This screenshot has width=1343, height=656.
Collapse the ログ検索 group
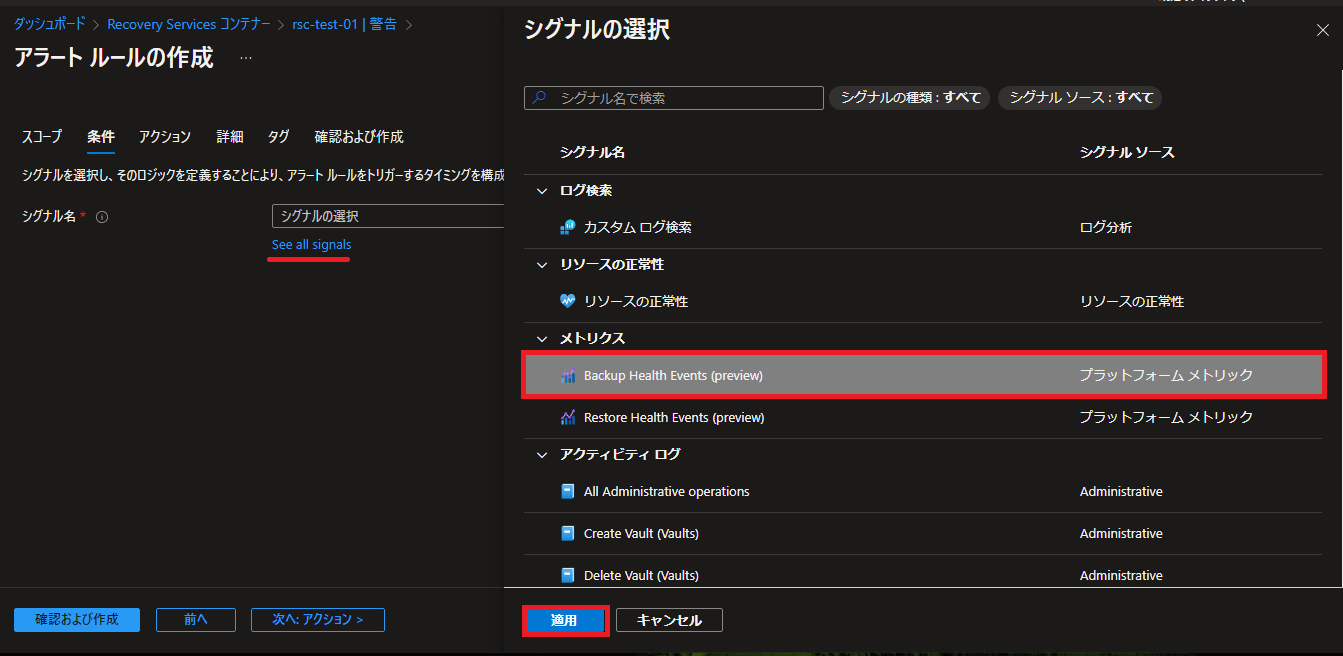(x=542, y=190)
